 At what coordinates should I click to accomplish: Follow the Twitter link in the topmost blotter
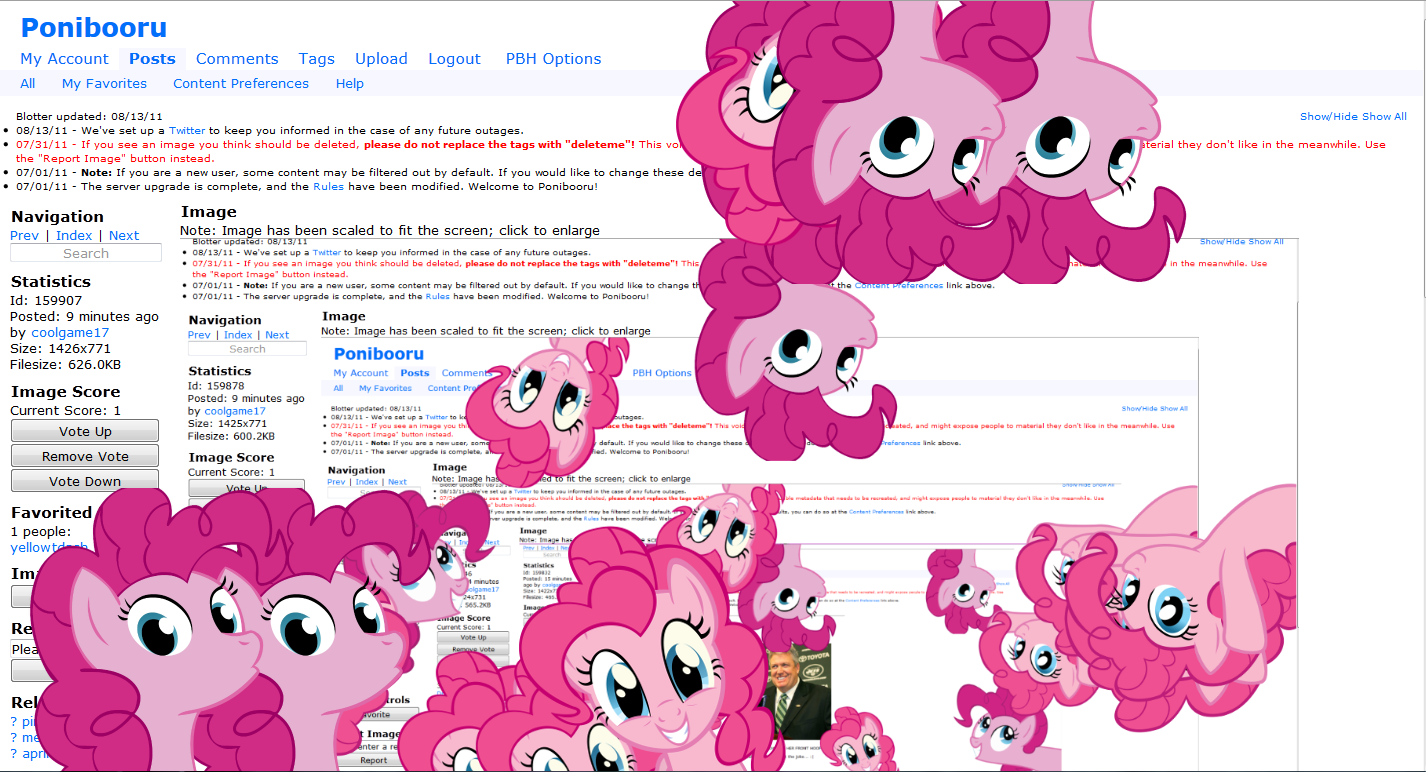[x=187, y=131]
